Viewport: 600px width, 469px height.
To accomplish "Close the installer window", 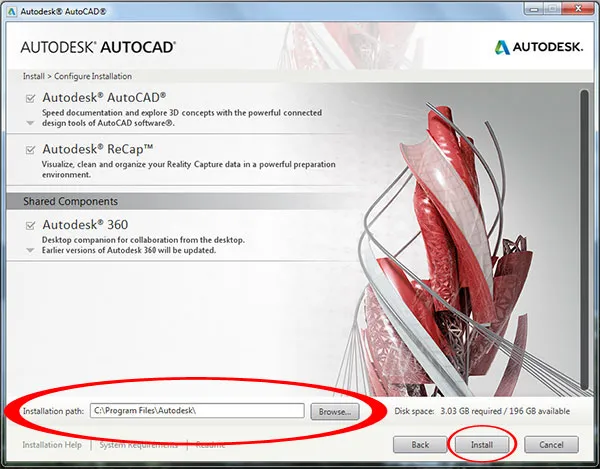I will coord(579,8).
